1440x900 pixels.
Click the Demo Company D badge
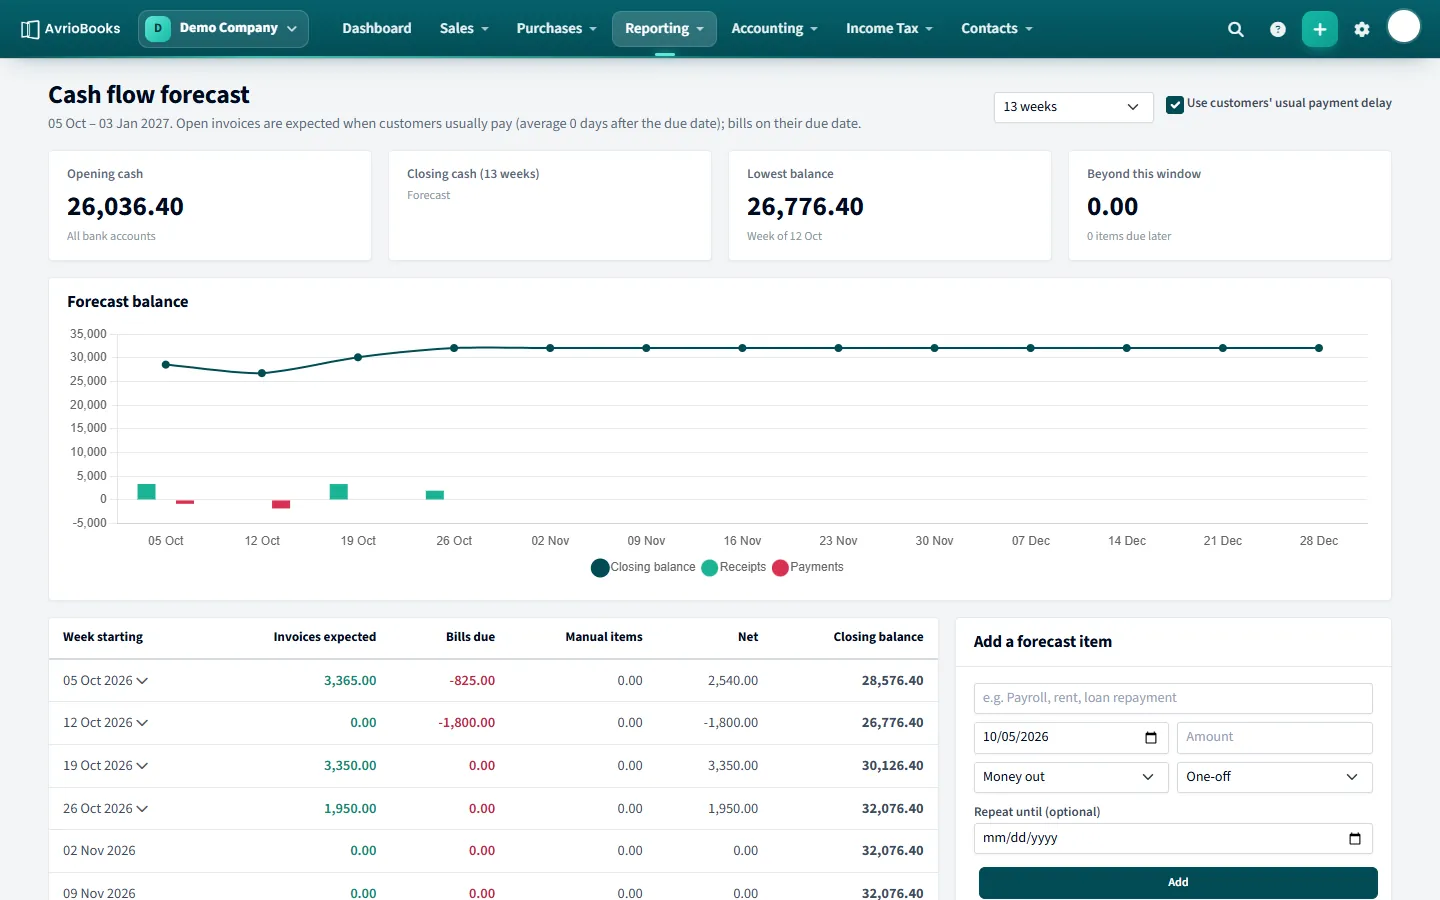click(158, 28)
